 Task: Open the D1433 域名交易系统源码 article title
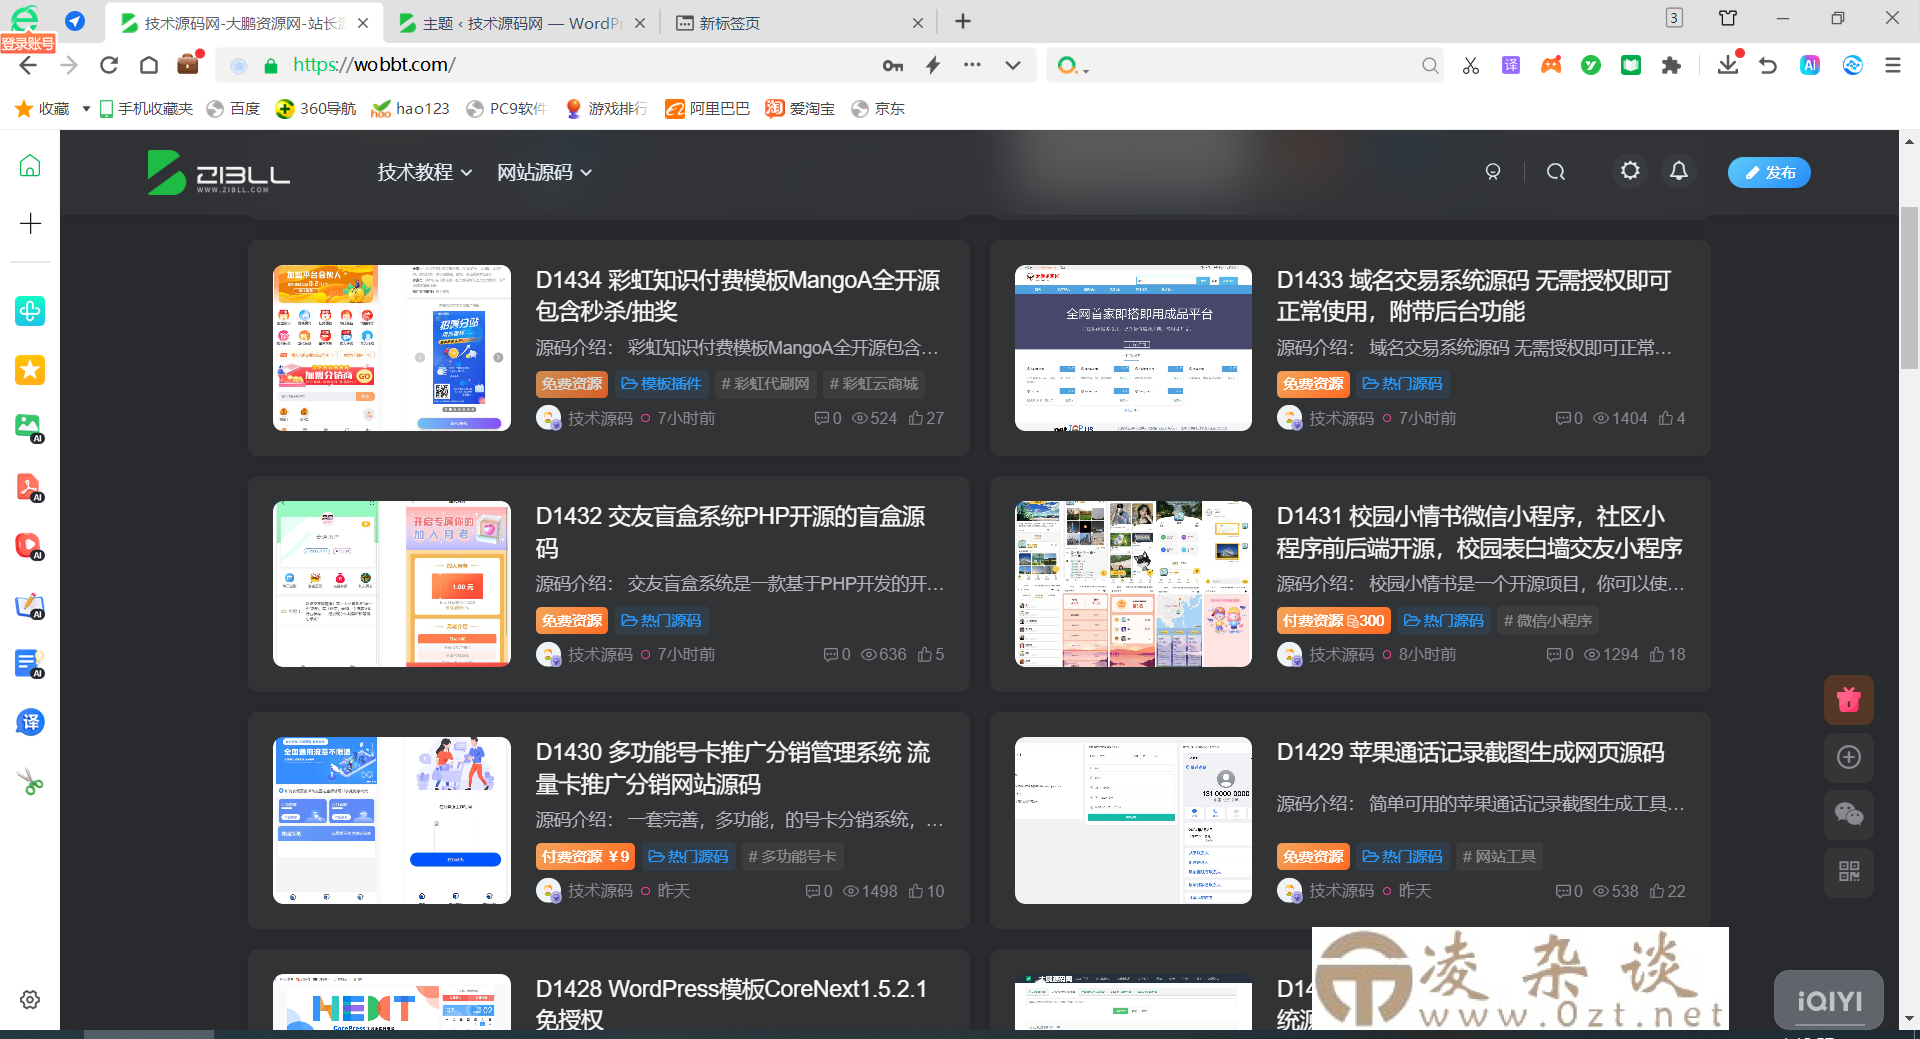tap(1474, 296)
